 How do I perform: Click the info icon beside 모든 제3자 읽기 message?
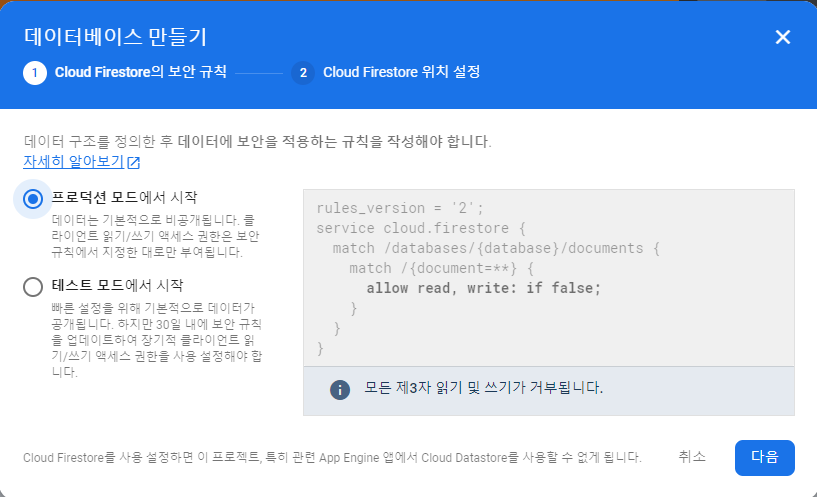340,389
